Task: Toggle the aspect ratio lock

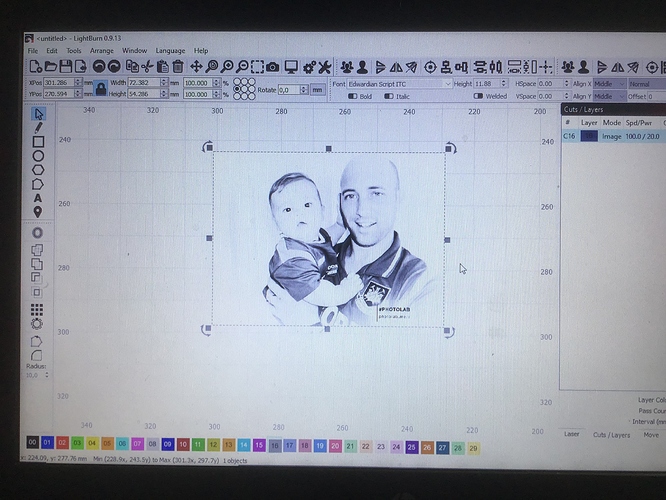Action: [x=101, y=88]
